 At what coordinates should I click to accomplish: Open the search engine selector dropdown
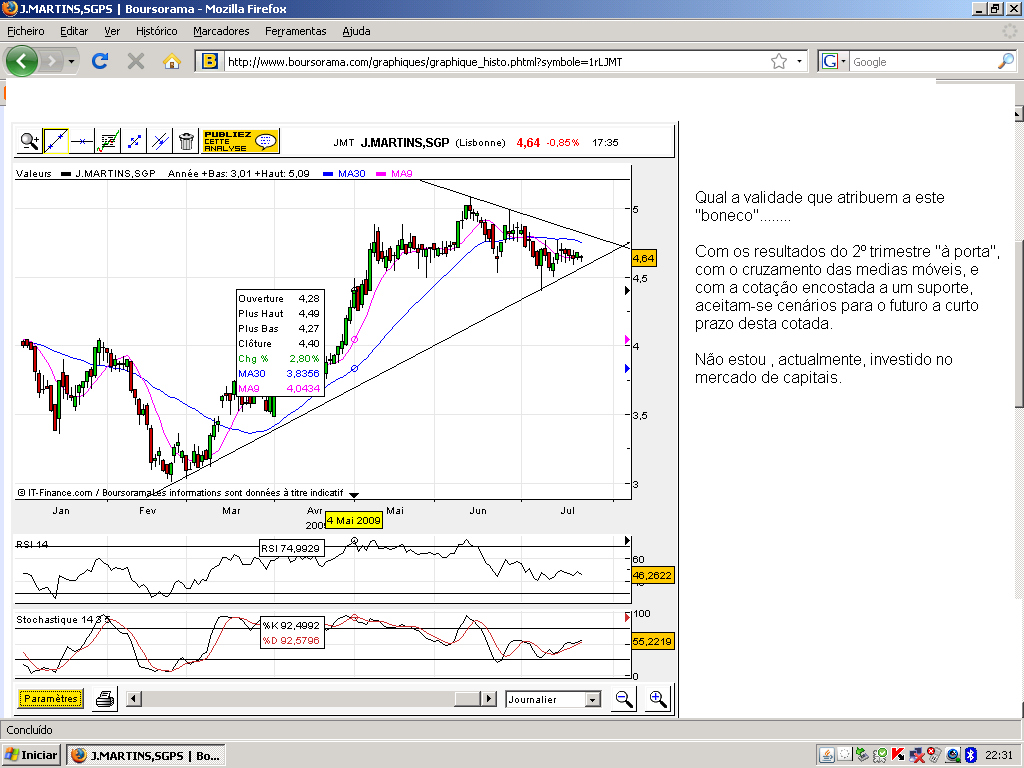pyautogui.click(x=833, y=61)
